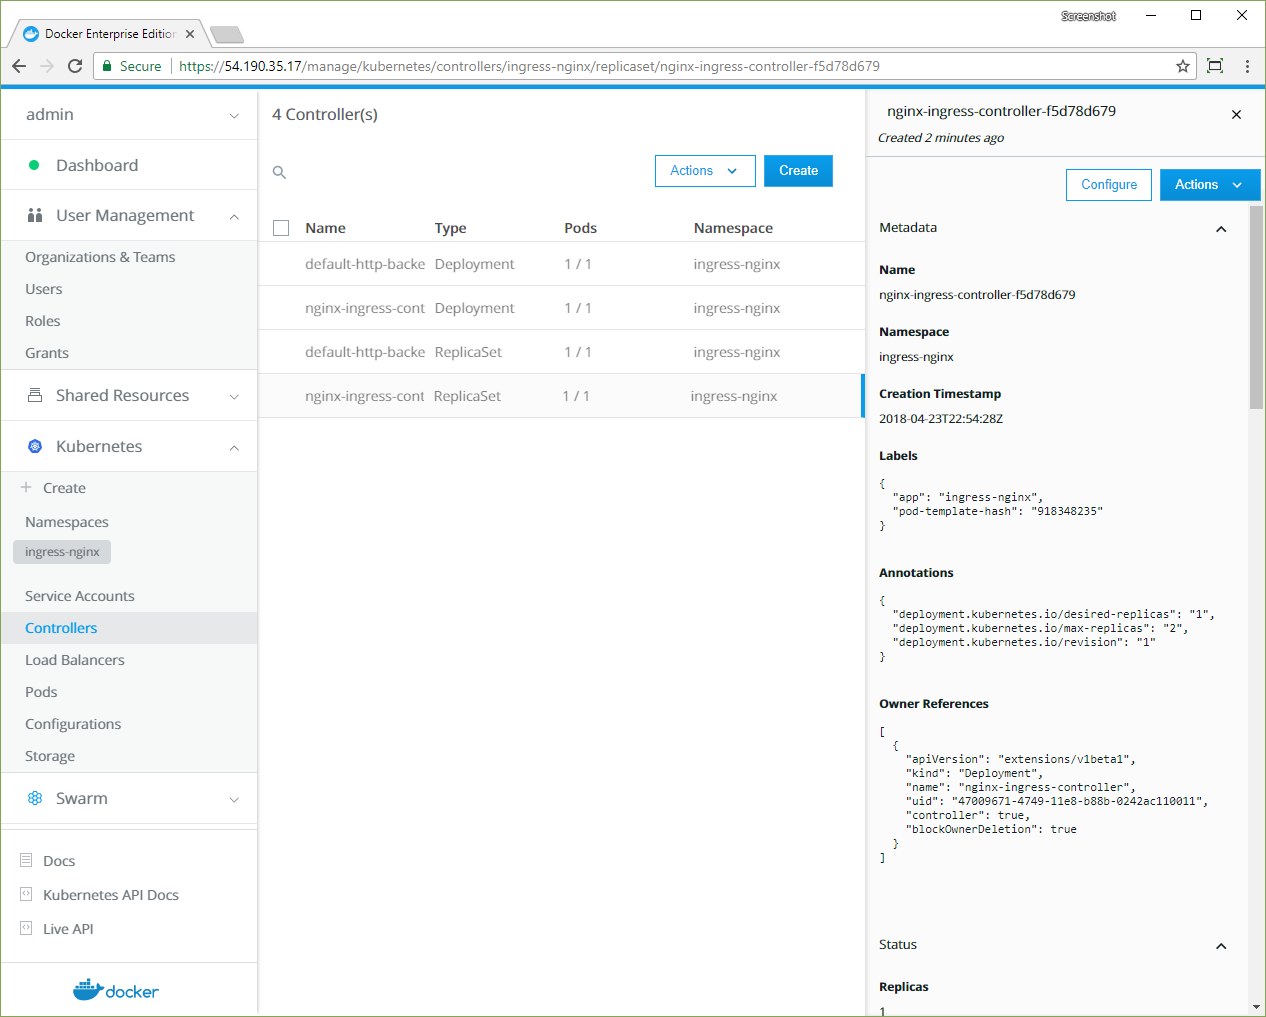Screen dimensions: 1266x1017
Task: Click the Configure button
Action: tap(1108, 185)
